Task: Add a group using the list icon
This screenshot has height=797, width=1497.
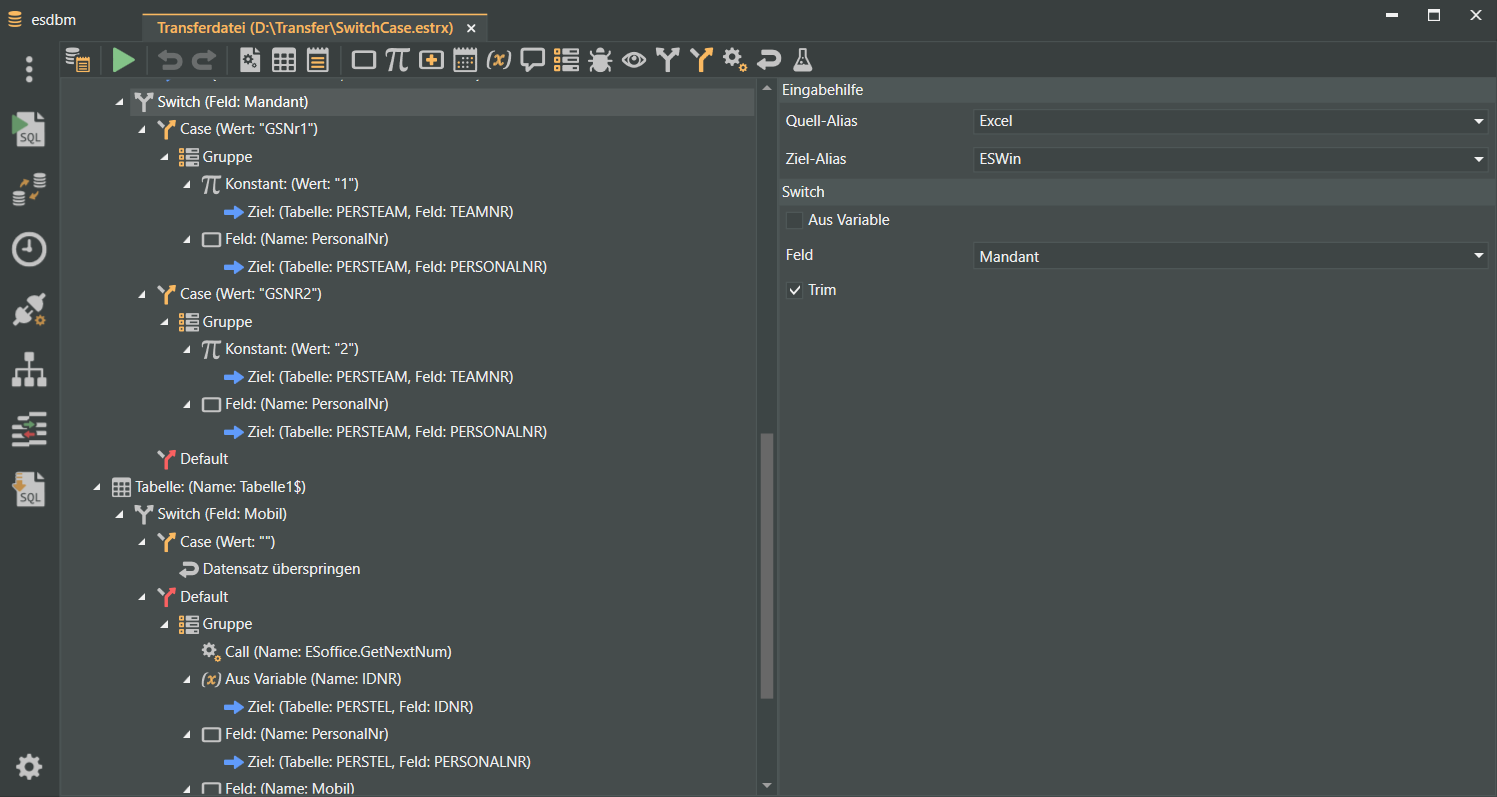Action: tap(566, 60)
